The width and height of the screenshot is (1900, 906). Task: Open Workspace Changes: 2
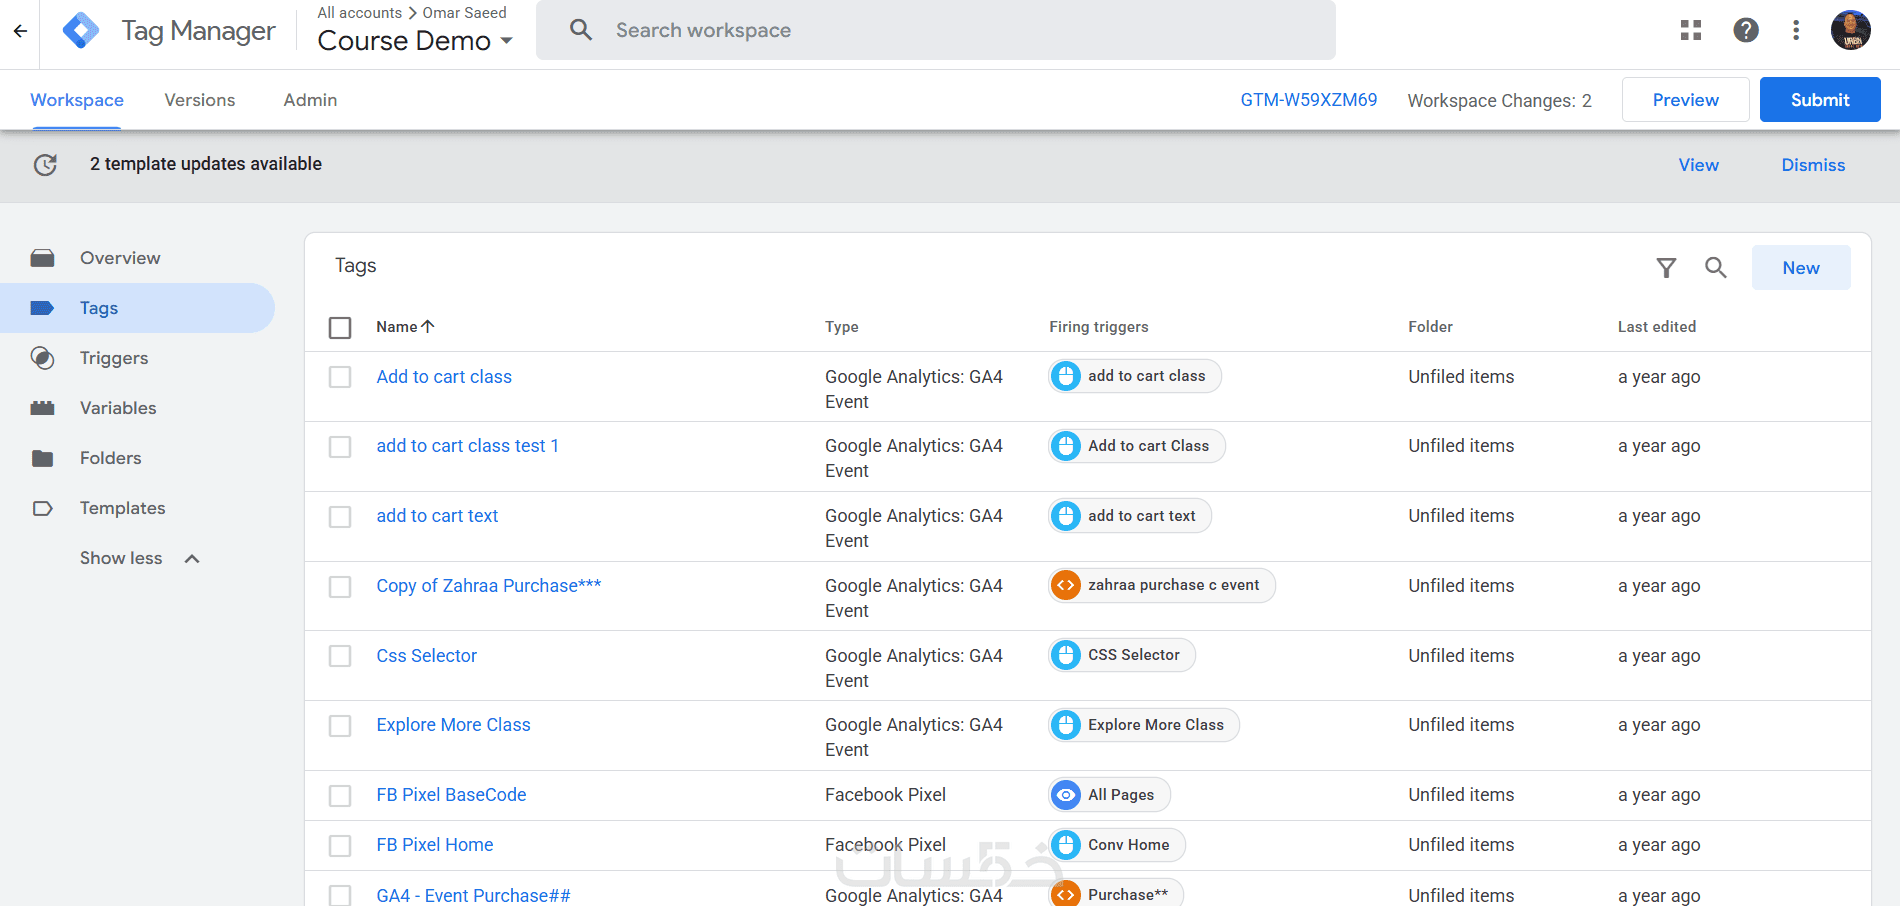pyautogui.click(x=1500, y=101)
